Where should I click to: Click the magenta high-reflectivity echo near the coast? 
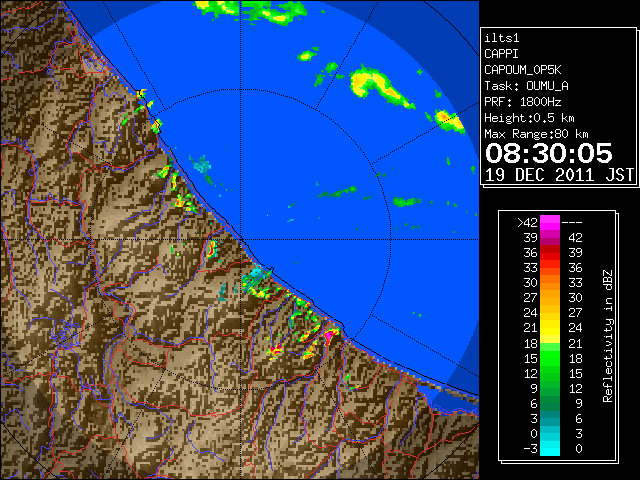[x=329, y=336]
